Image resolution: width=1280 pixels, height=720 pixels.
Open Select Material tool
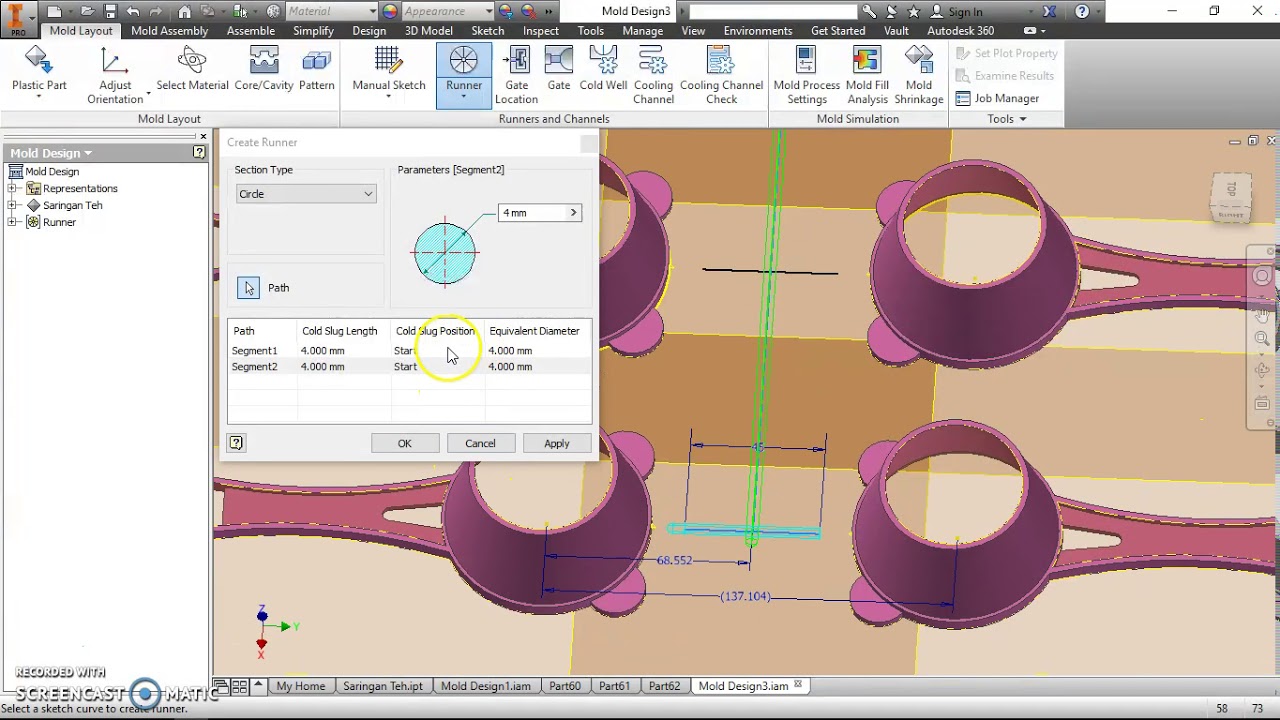point(192,70)
